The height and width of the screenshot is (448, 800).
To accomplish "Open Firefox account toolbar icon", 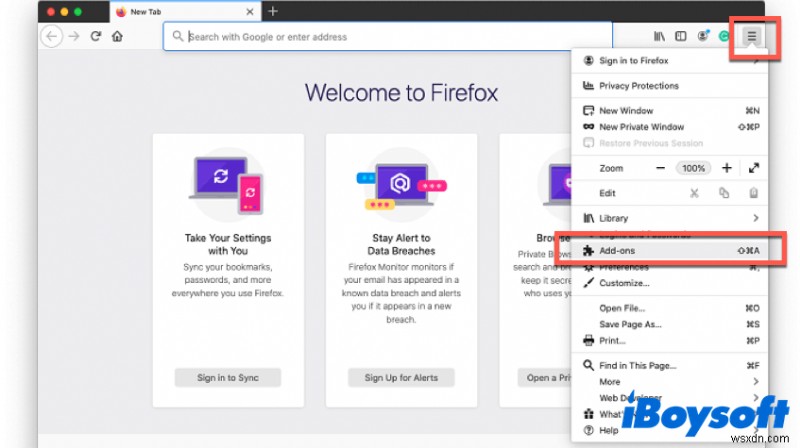I will [x=703, y=36].
